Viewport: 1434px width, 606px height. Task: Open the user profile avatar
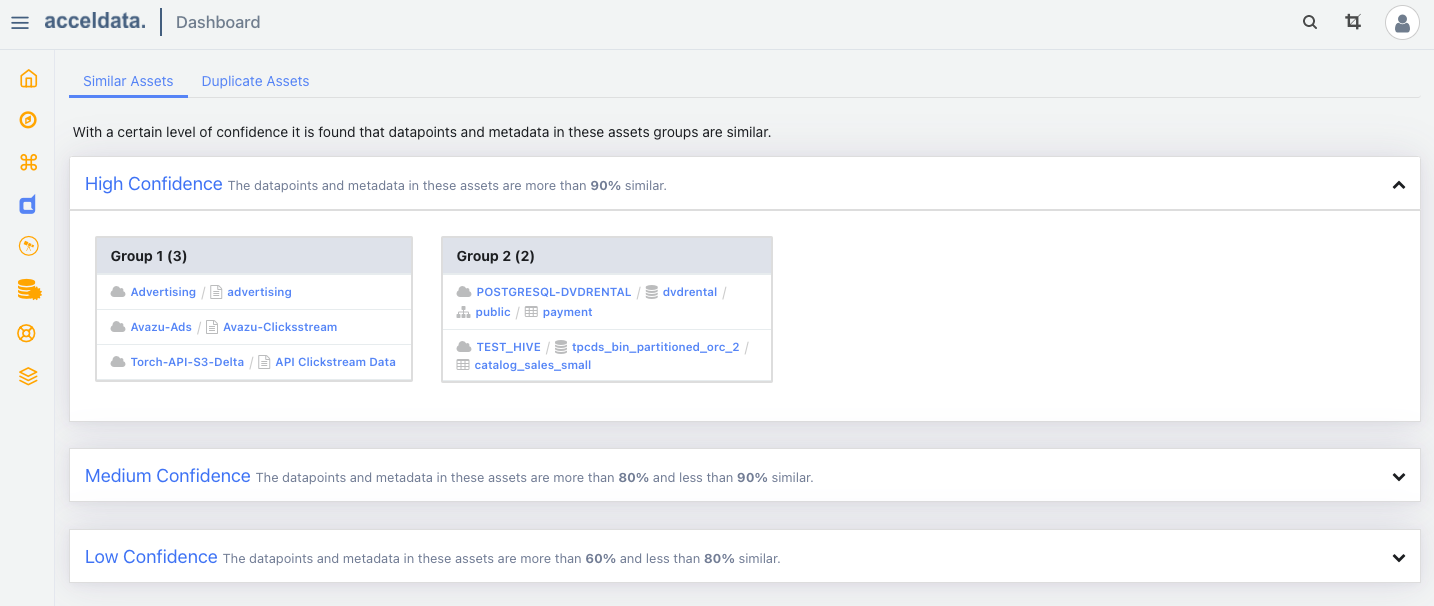click(1401, 23)
